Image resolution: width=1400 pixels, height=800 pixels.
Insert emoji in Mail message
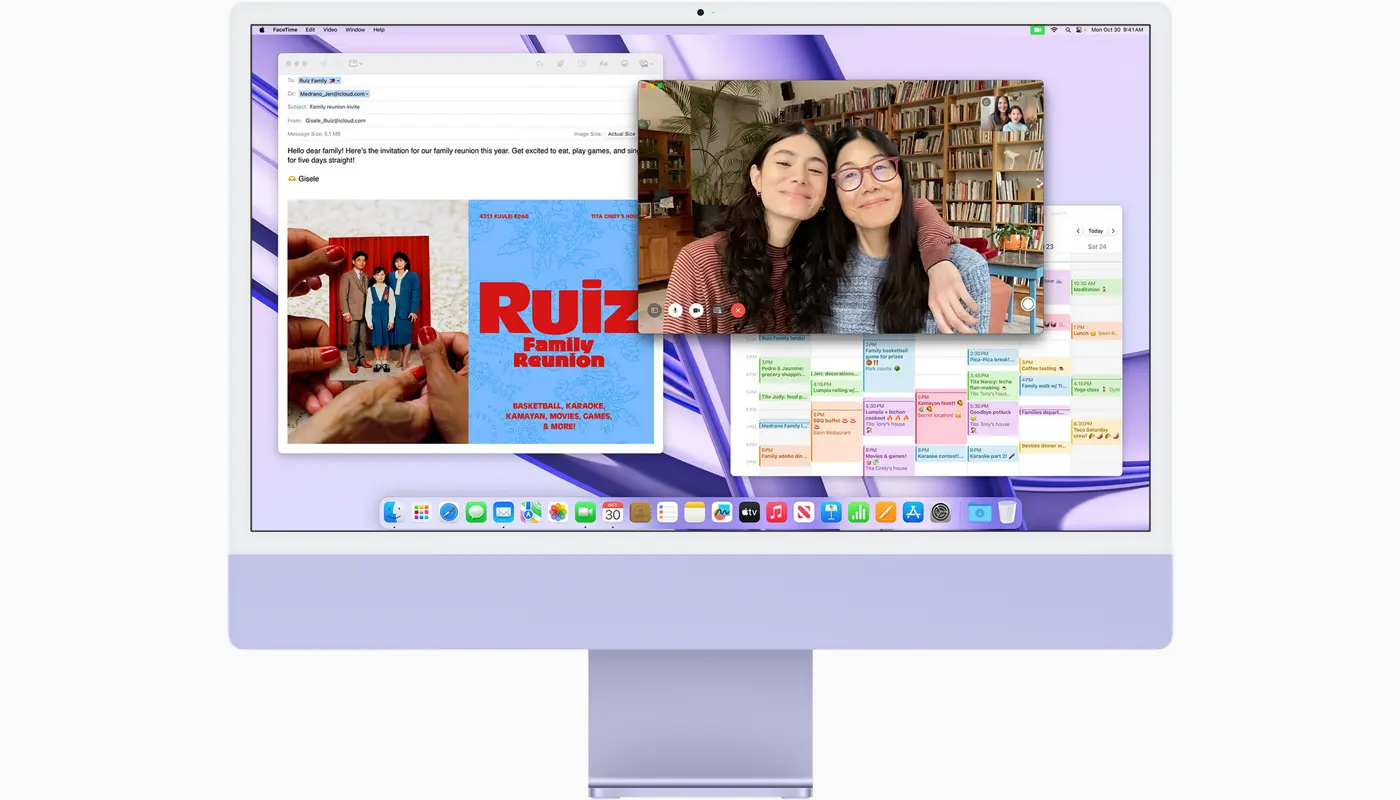point(625,63)
